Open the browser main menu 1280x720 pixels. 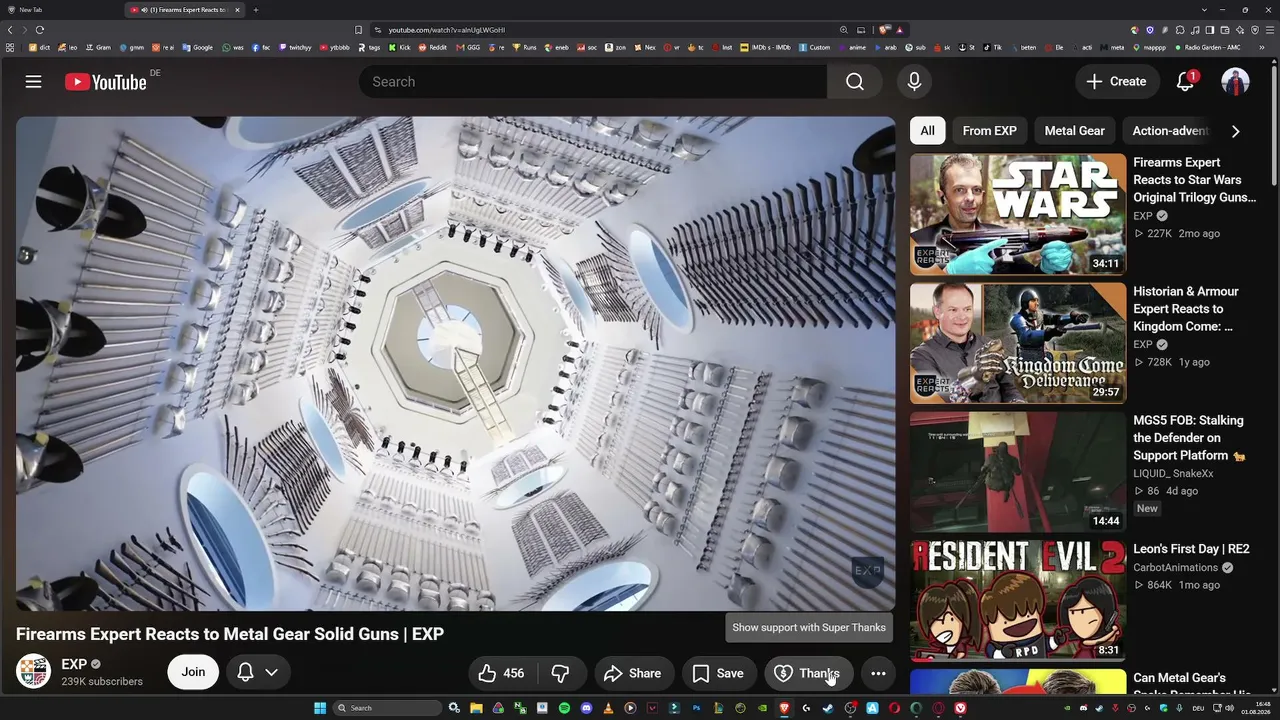[1269, 30]
